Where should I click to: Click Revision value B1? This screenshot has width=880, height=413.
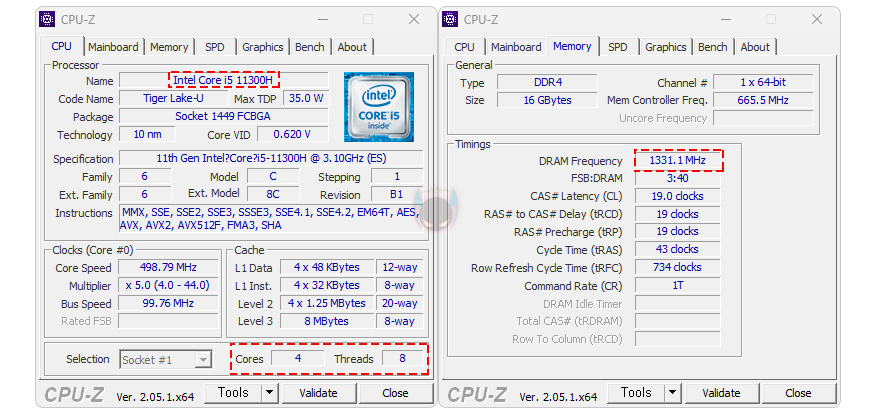tap(397, 194)
